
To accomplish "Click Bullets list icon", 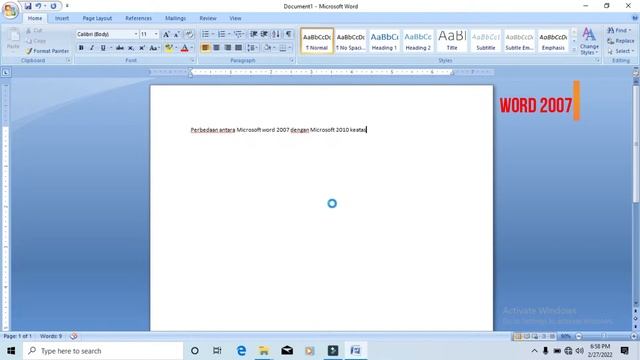I will tap(205, 34).
